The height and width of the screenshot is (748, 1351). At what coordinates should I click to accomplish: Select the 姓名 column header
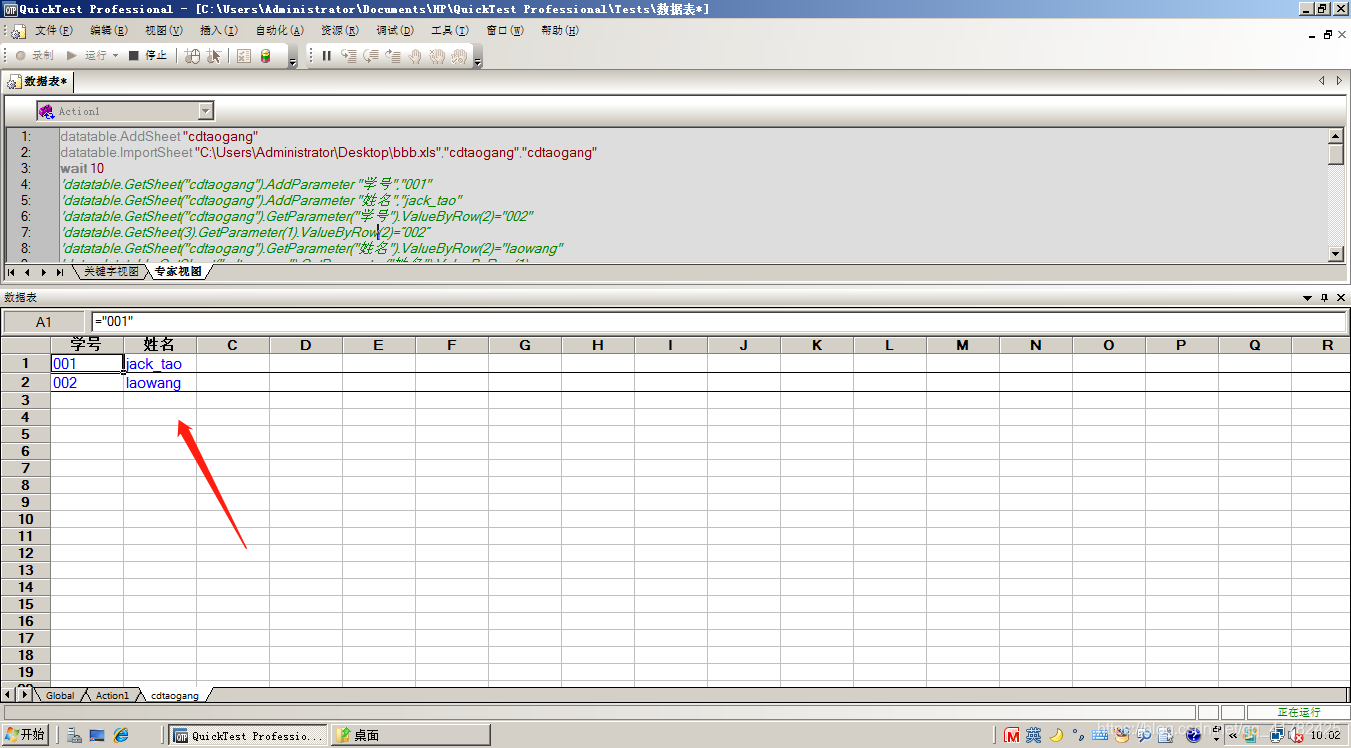(x=160, y=345)
